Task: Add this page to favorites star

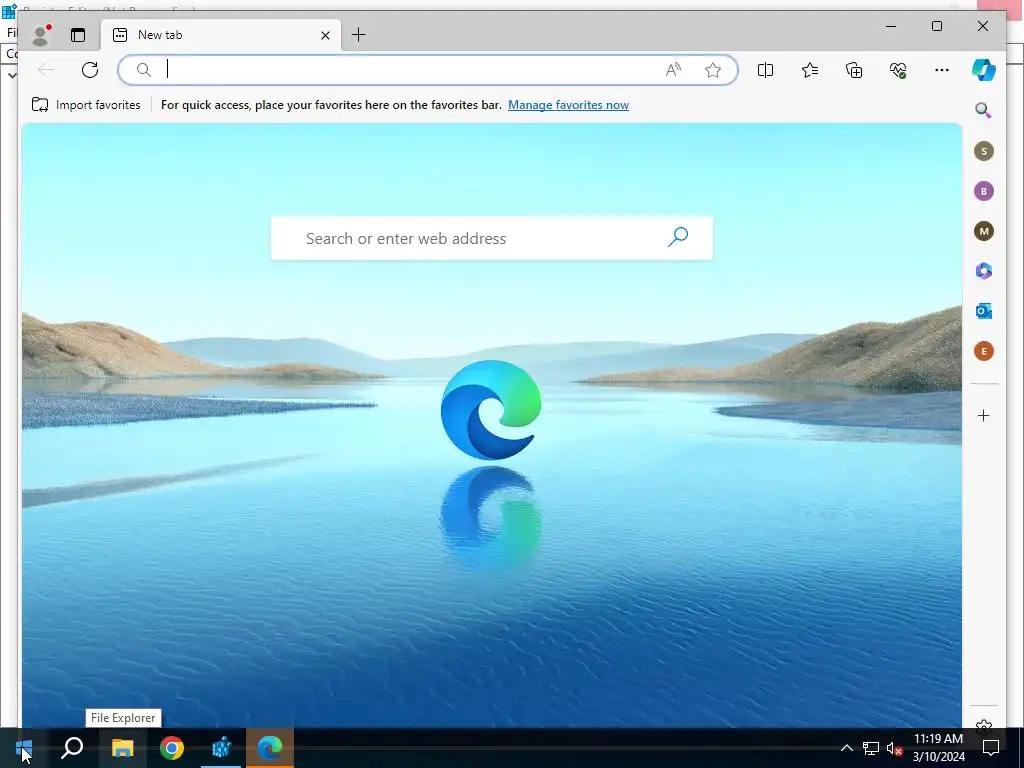Action: [712, 70]
